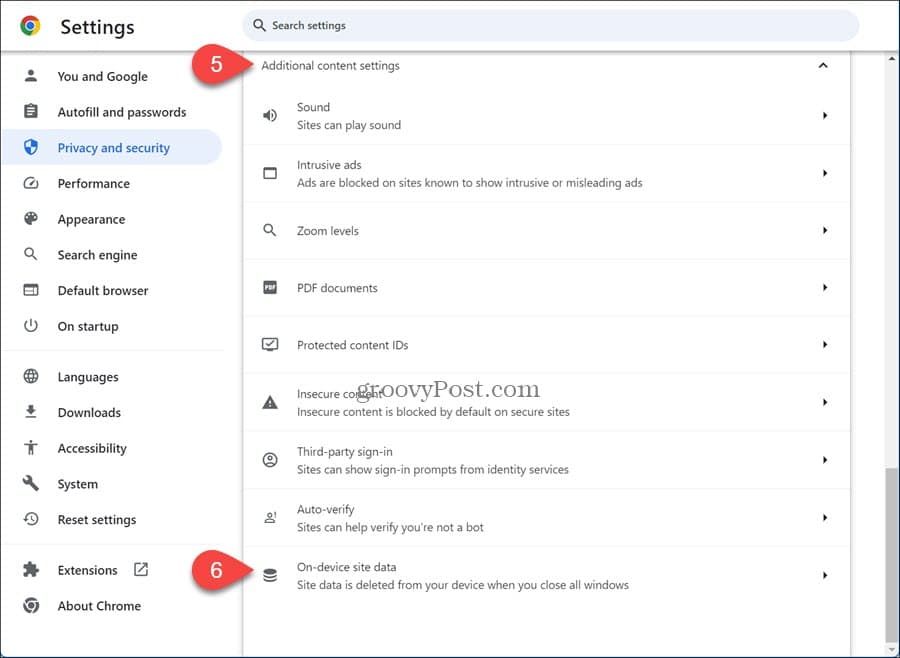The image size is (900, 658).
Task: Open On startup settings
Action: pos(112,326)
